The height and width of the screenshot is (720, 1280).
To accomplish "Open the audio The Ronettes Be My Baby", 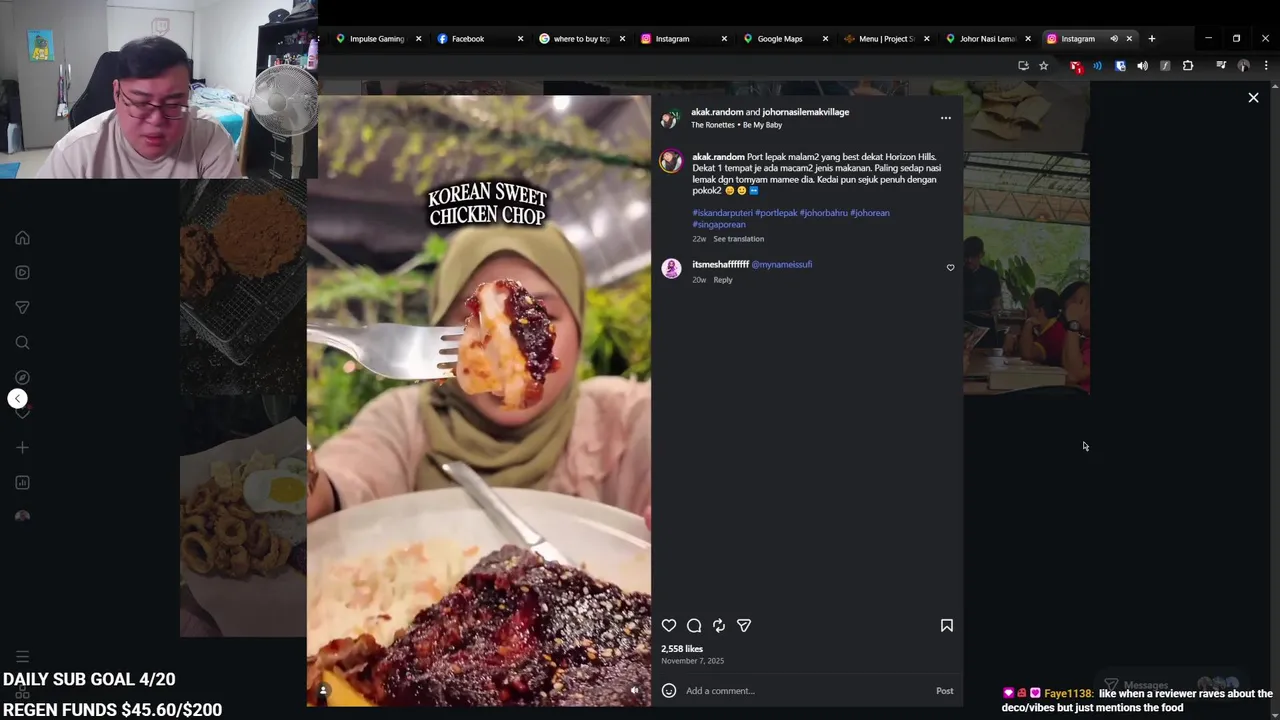I will (x=737, y=125).
